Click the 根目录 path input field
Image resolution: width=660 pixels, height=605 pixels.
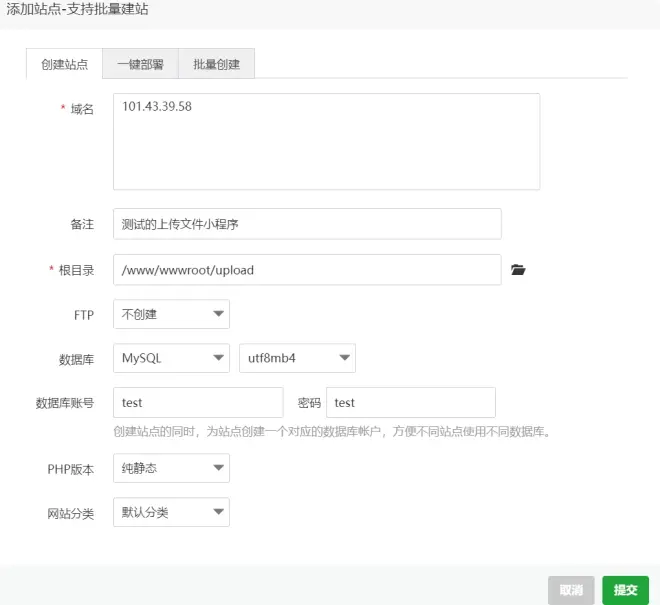click(x=307, y=270)
